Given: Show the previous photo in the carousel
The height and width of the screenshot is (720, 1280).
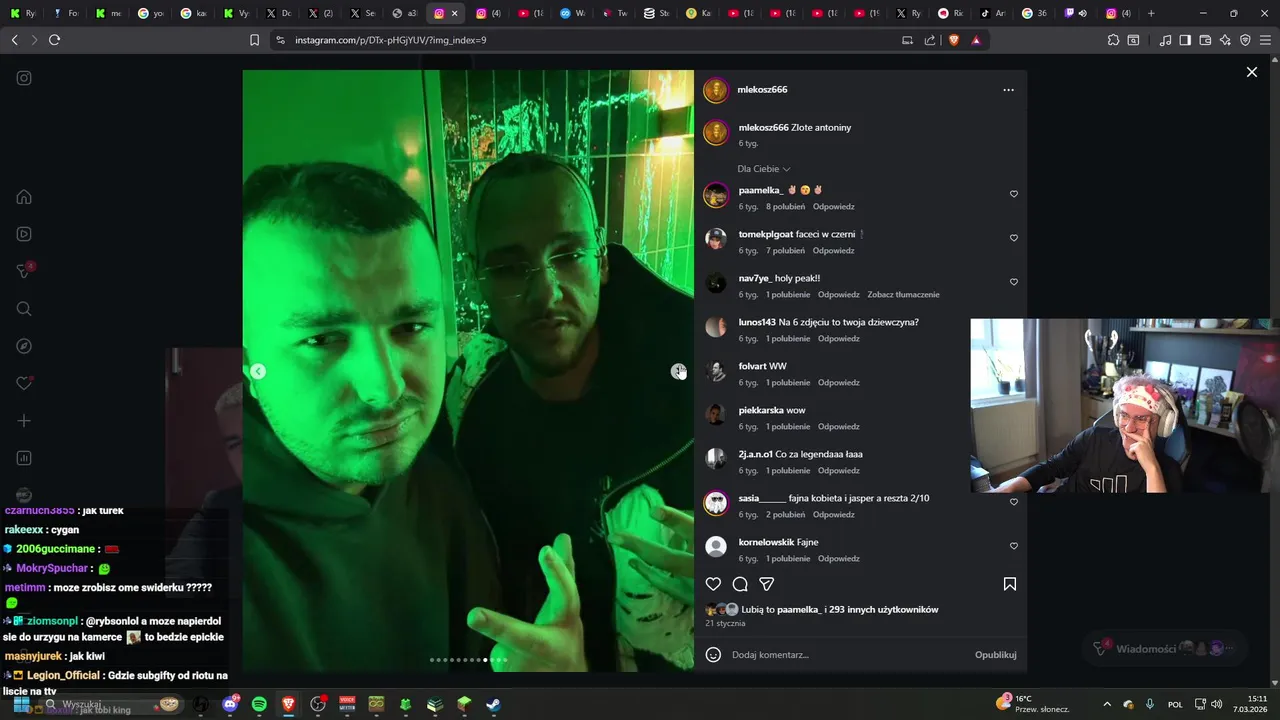Looking at the screenshot, I should (x=258, y=371).
